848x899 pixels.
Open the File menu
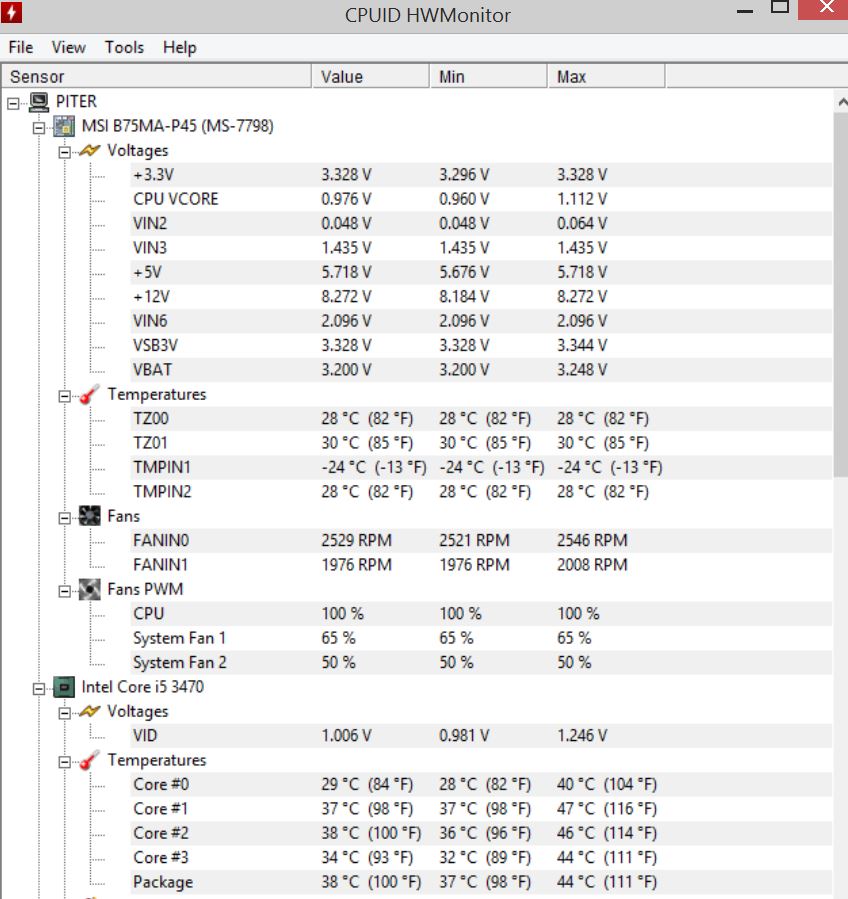tap(21, 47)
